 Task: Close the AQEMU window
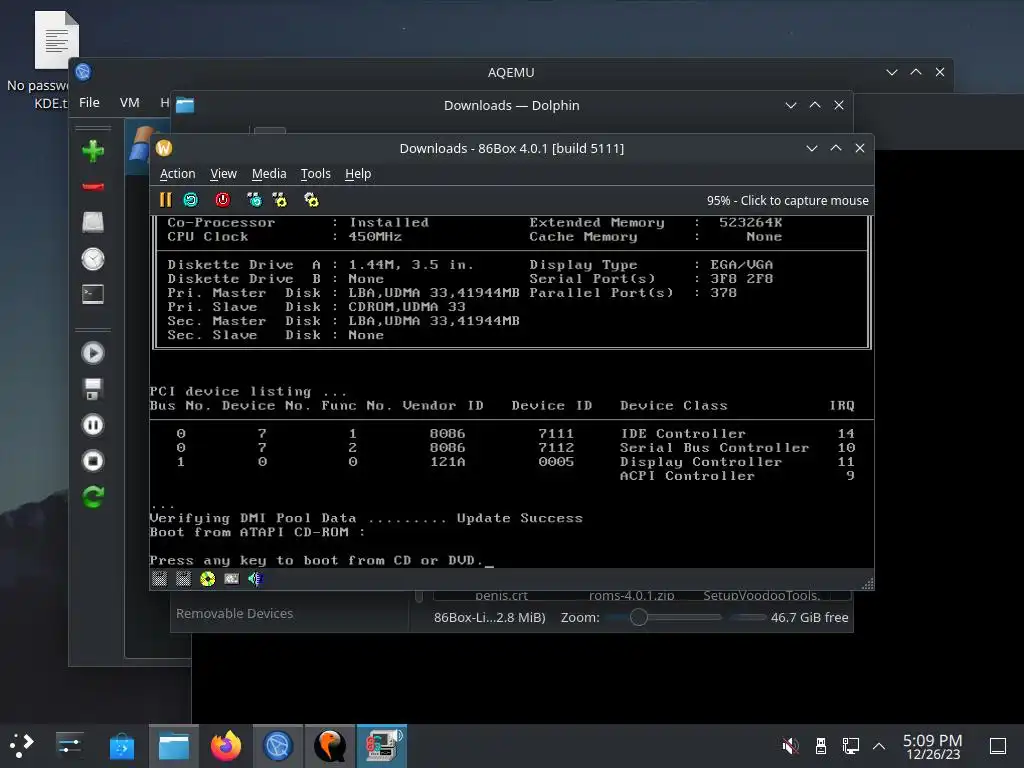940,72
